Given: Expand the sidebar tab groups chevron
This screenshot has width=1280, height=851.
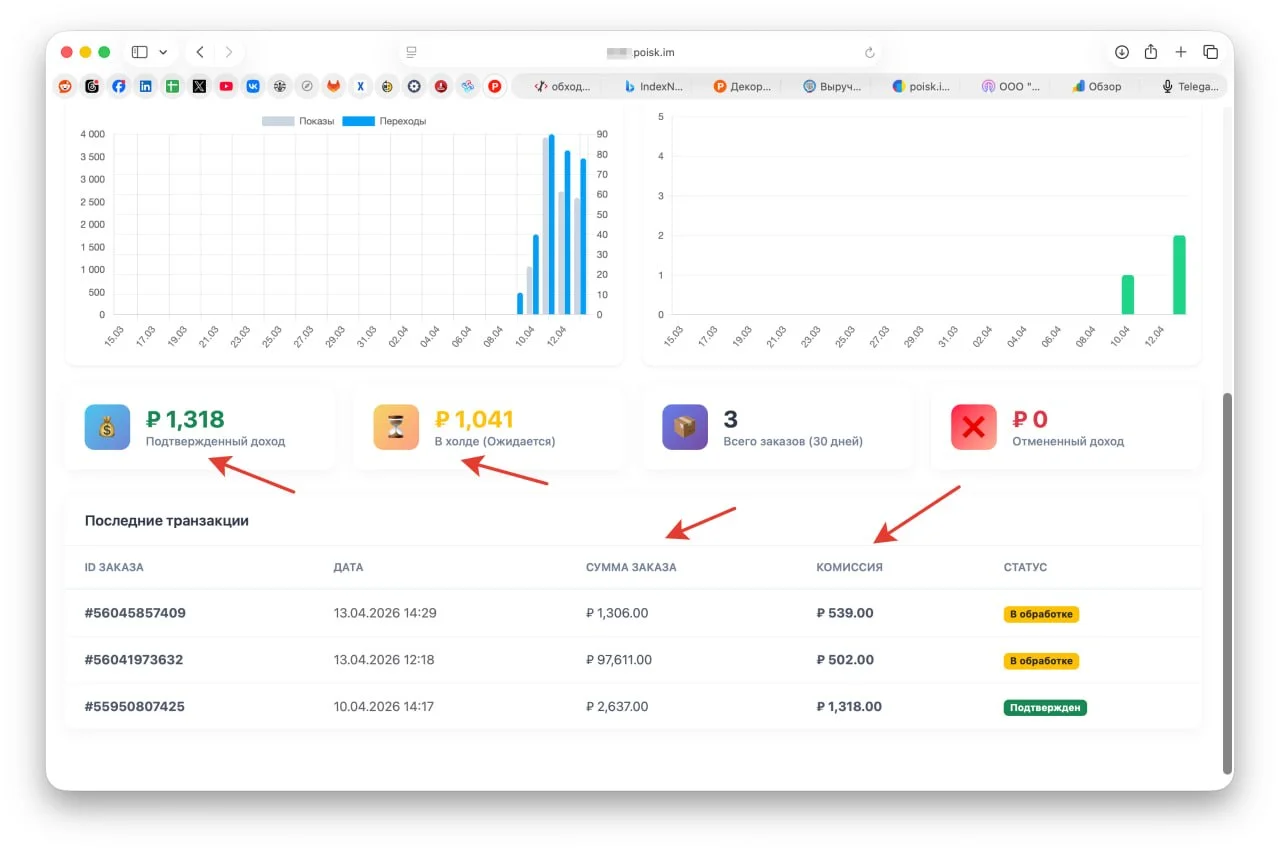Looking at the screenshot, I should 163,52.
